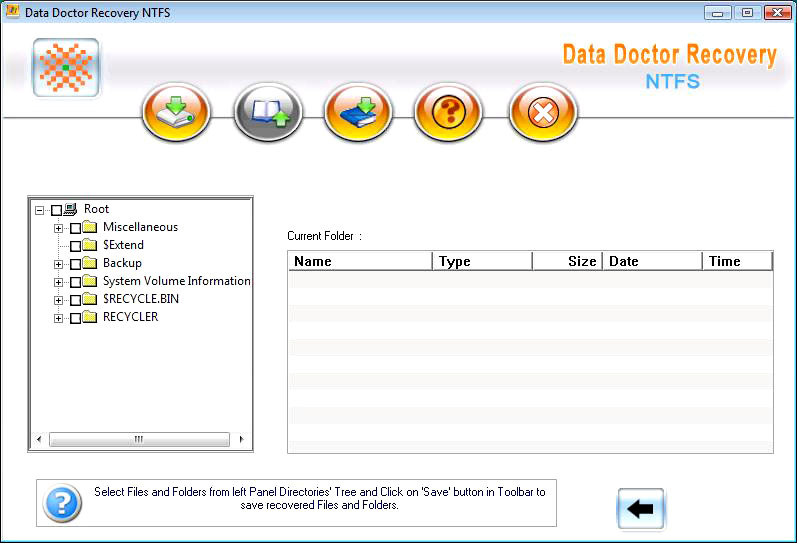This screenshot has height=543, width=797.
Task: Click the Backup folder icon
Action: pyautogui.click(x=90, y=263)
